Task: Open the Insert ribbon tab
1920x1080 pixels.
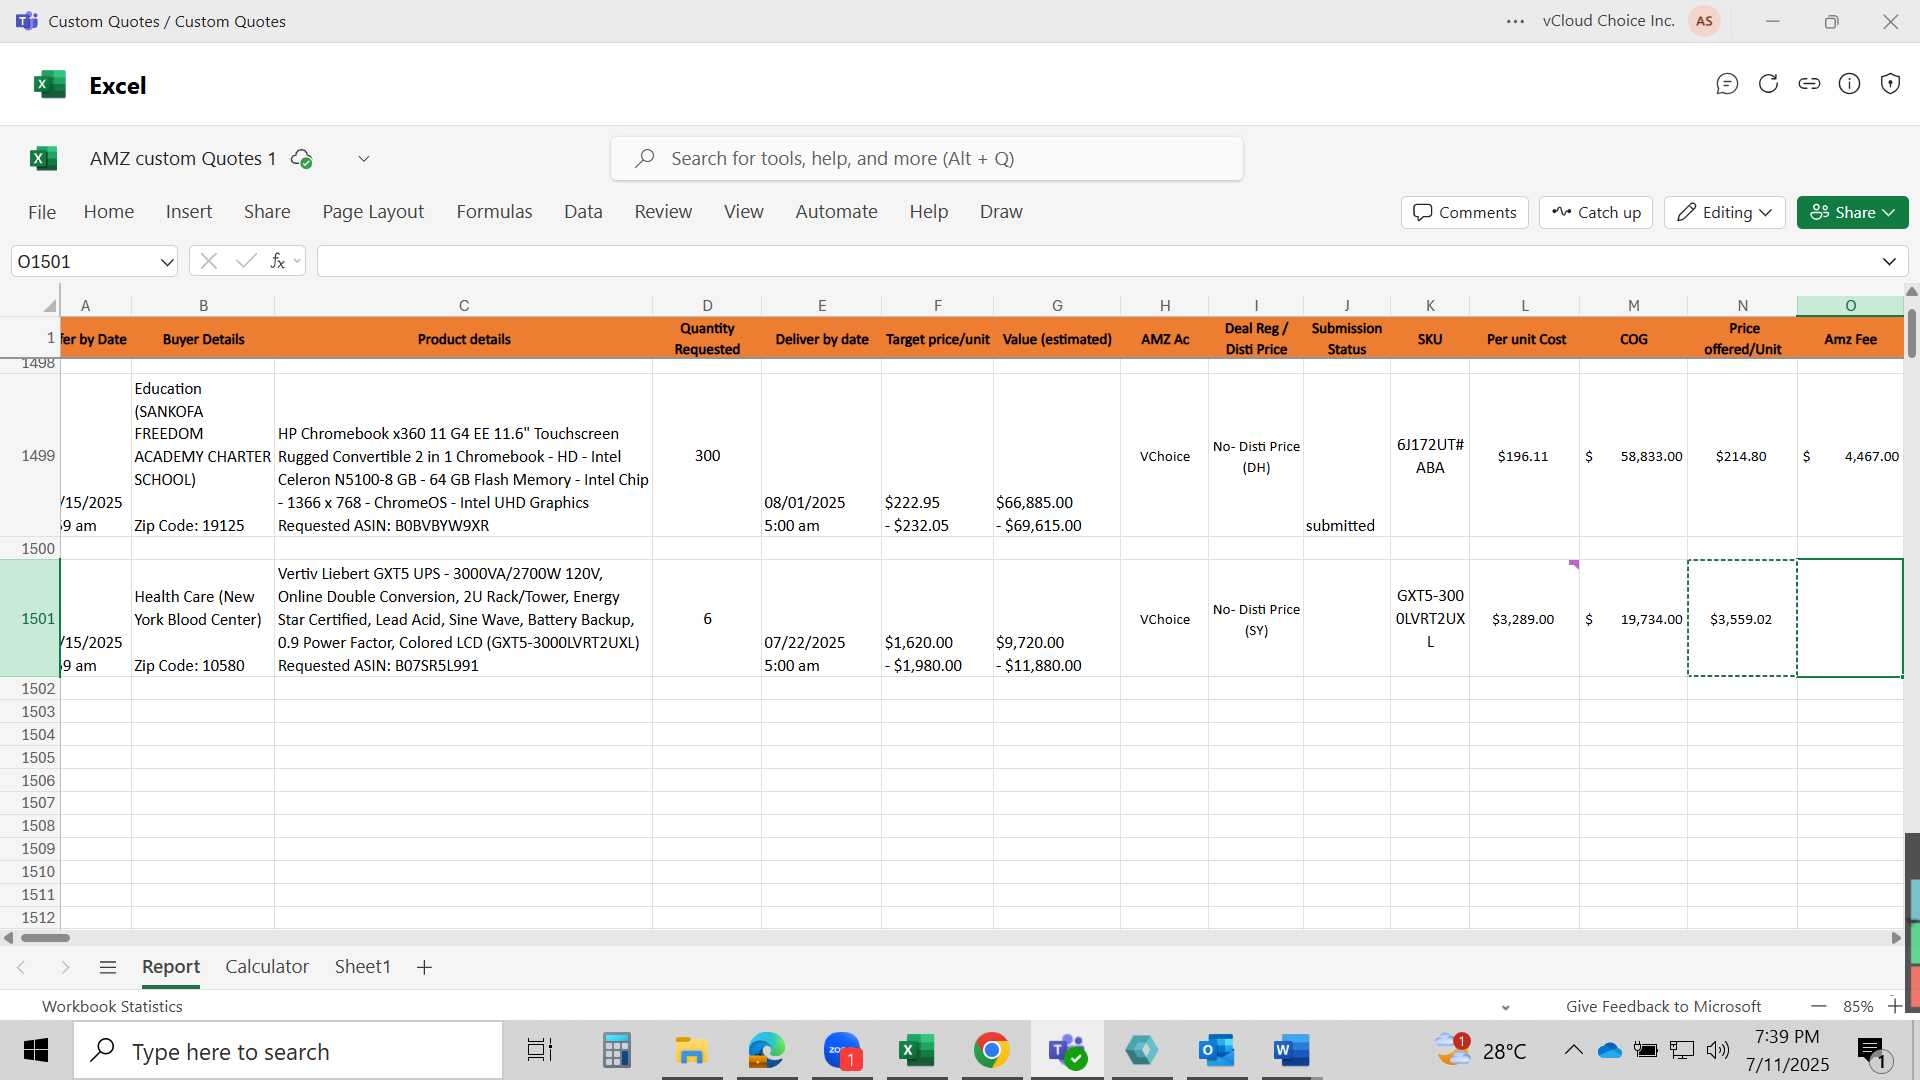Action: pos(189,212)
